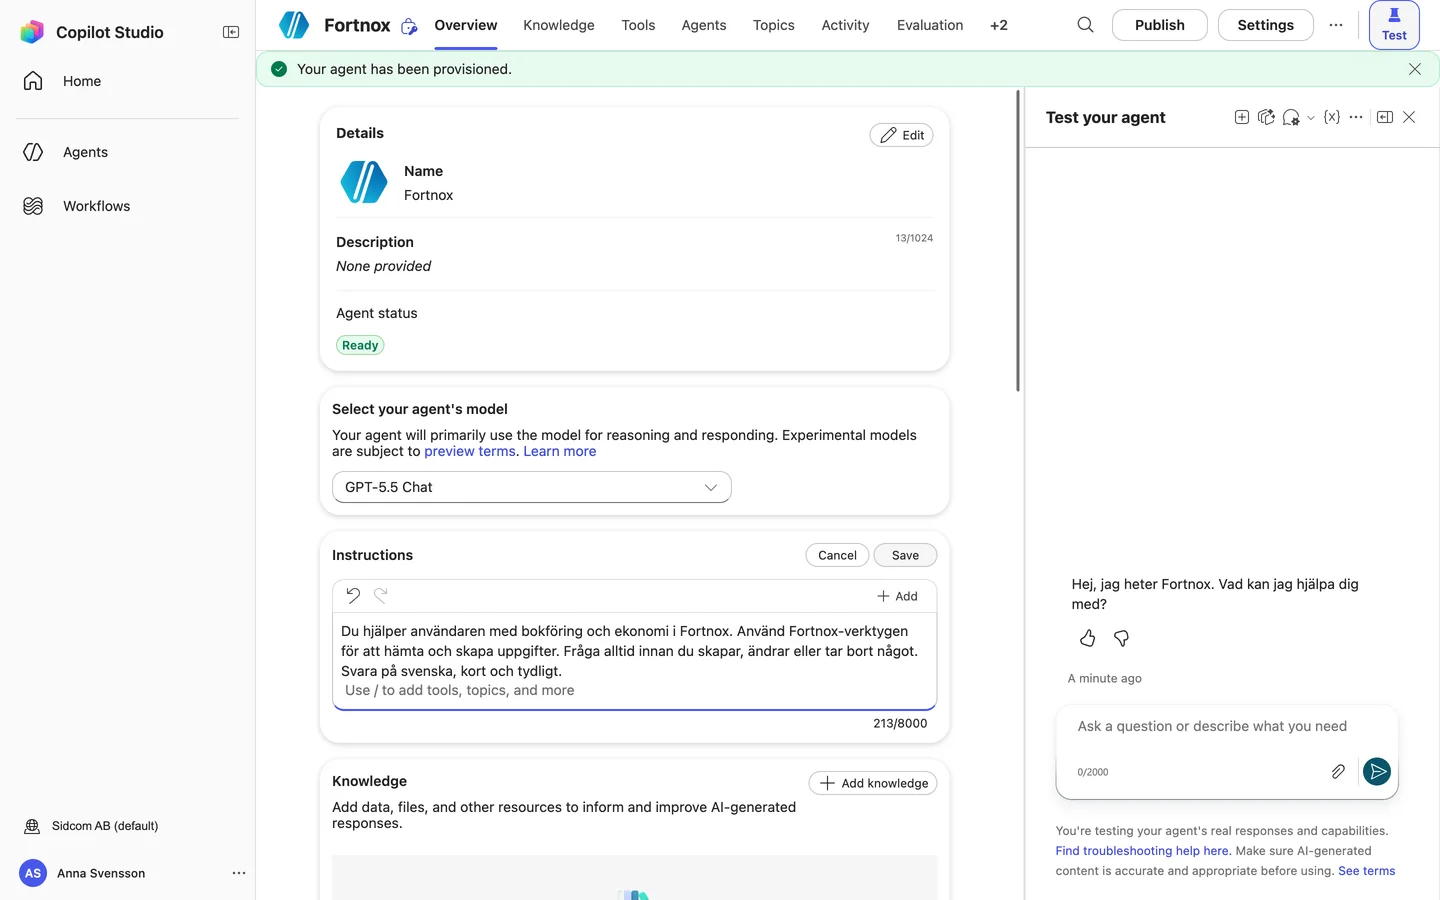
Task: Click the agent icon next to Fortnox title
Action: point(409,26)
